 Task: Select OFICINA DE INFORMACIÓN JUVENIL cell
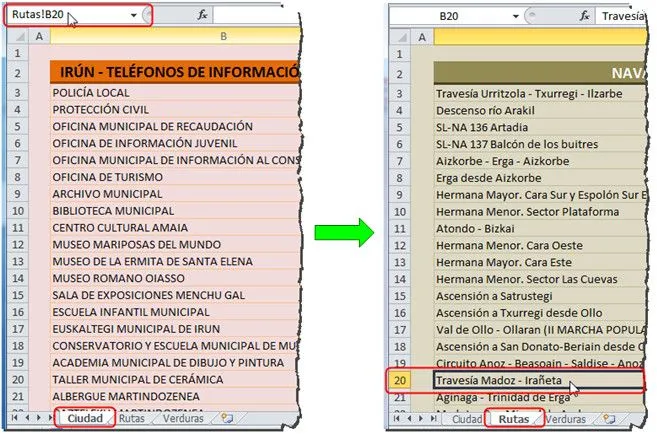[x=175, y=143]
